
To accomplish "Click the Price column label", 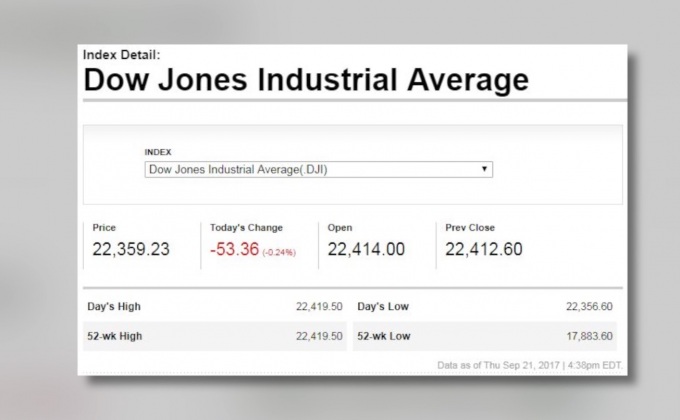I will pos(104,228).
